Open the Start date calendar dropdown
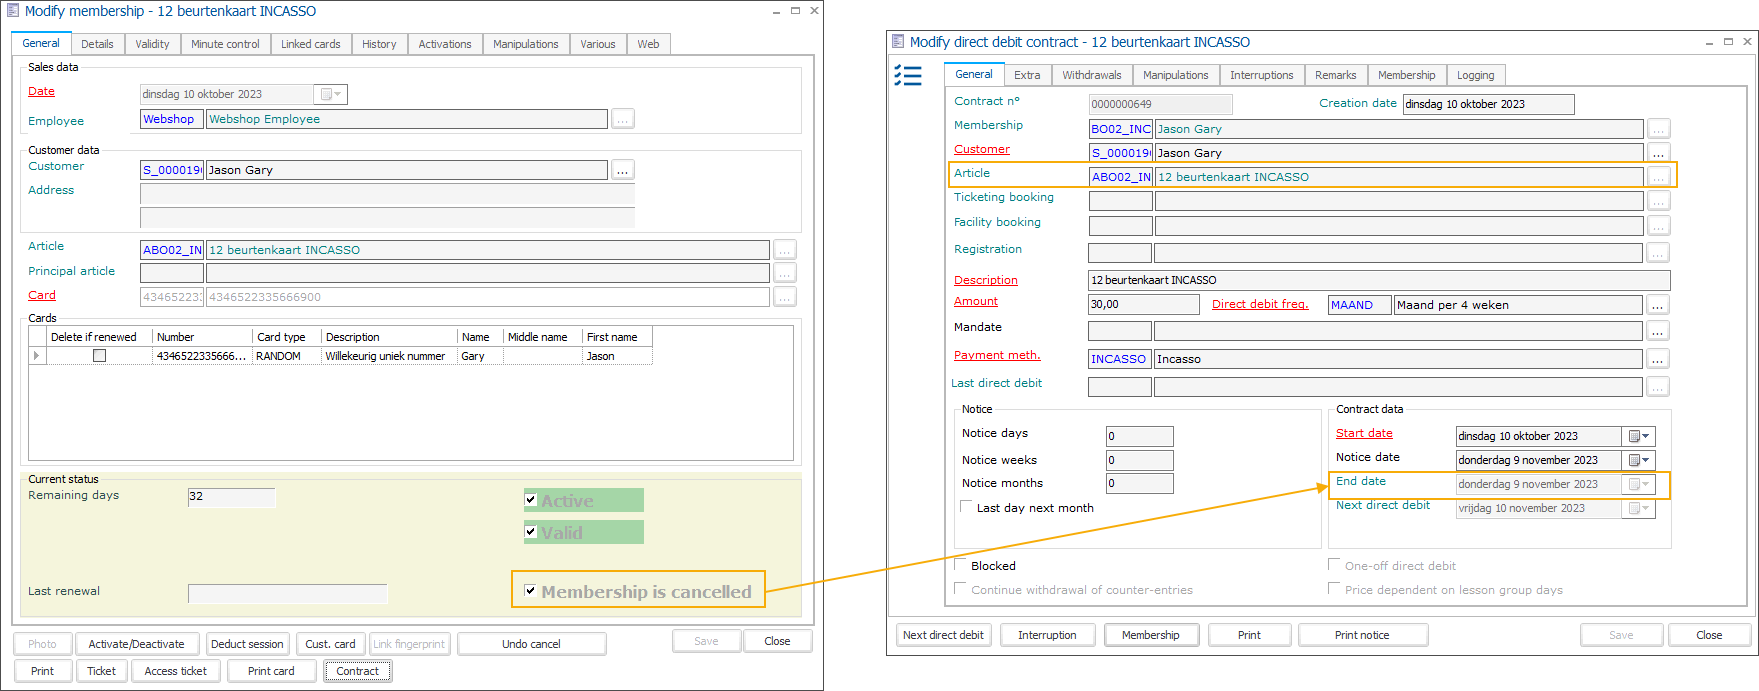Screen dimensions: 1759x691 1638,437
